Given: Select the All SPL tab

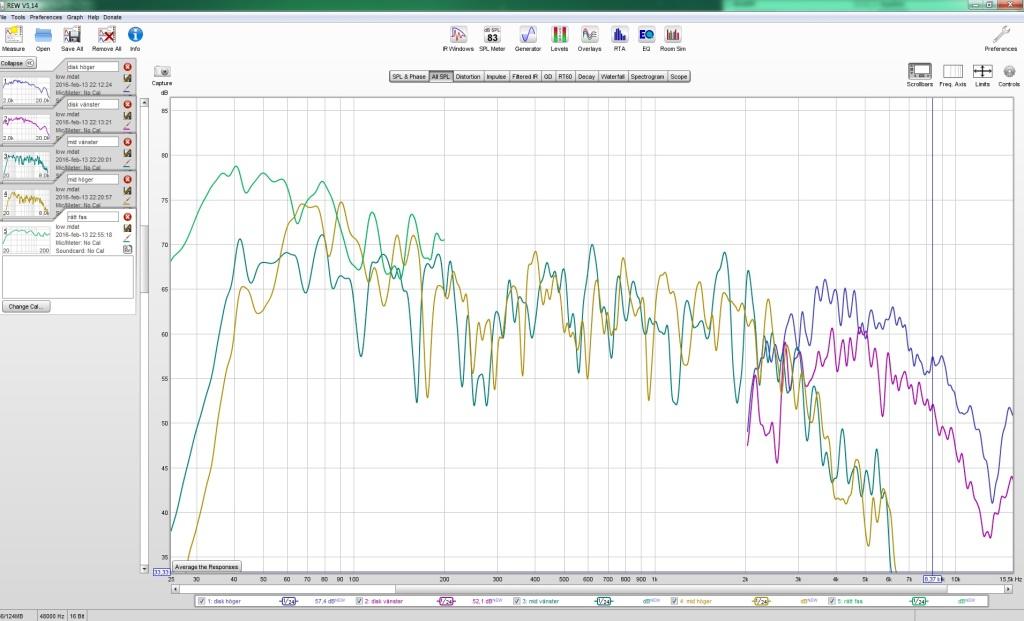Looking at the screenshot, I should (441, 76).
